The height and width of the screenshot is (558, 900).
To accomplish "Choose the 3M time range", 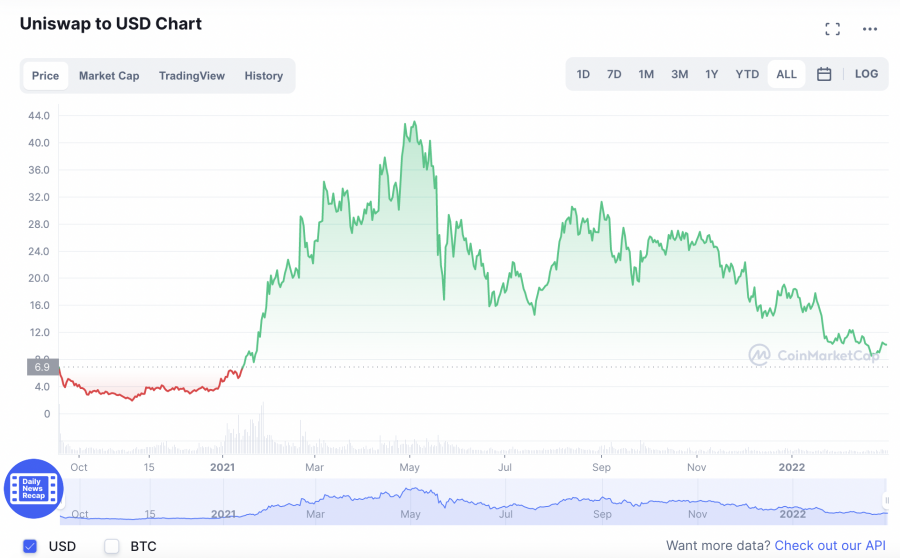I will click(679, 74).
